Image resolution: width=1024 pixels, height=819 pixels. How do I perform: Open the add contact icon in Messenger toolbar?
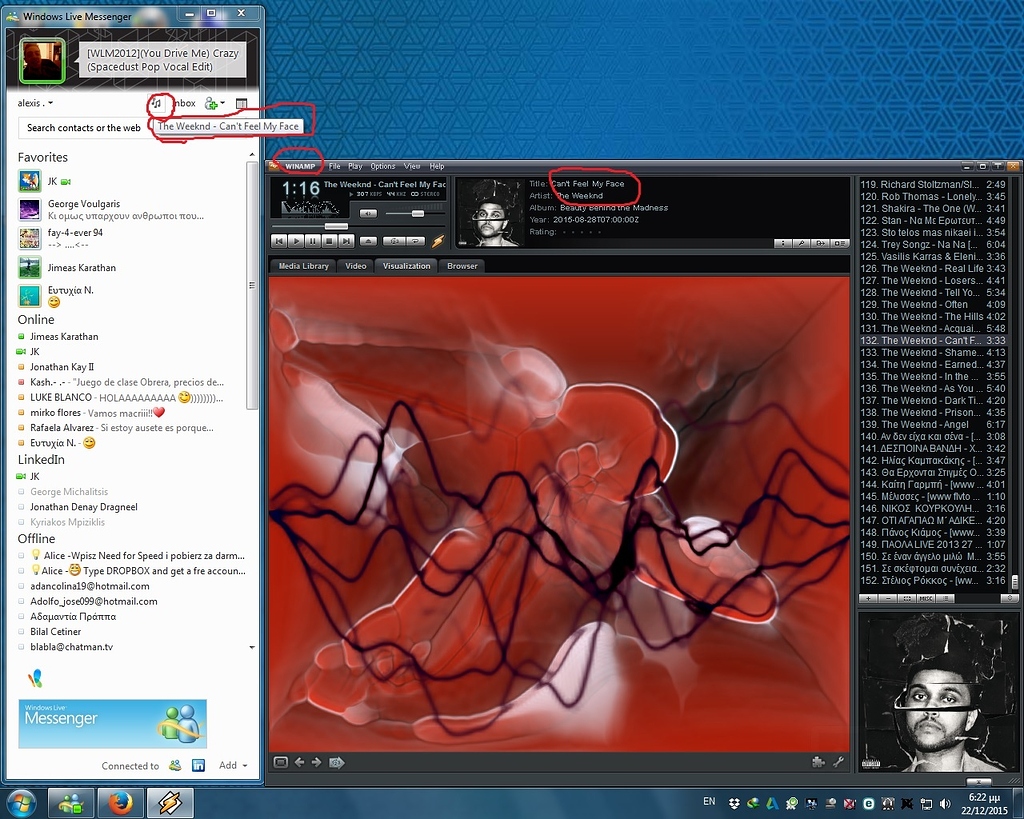(x=211, y=102)
